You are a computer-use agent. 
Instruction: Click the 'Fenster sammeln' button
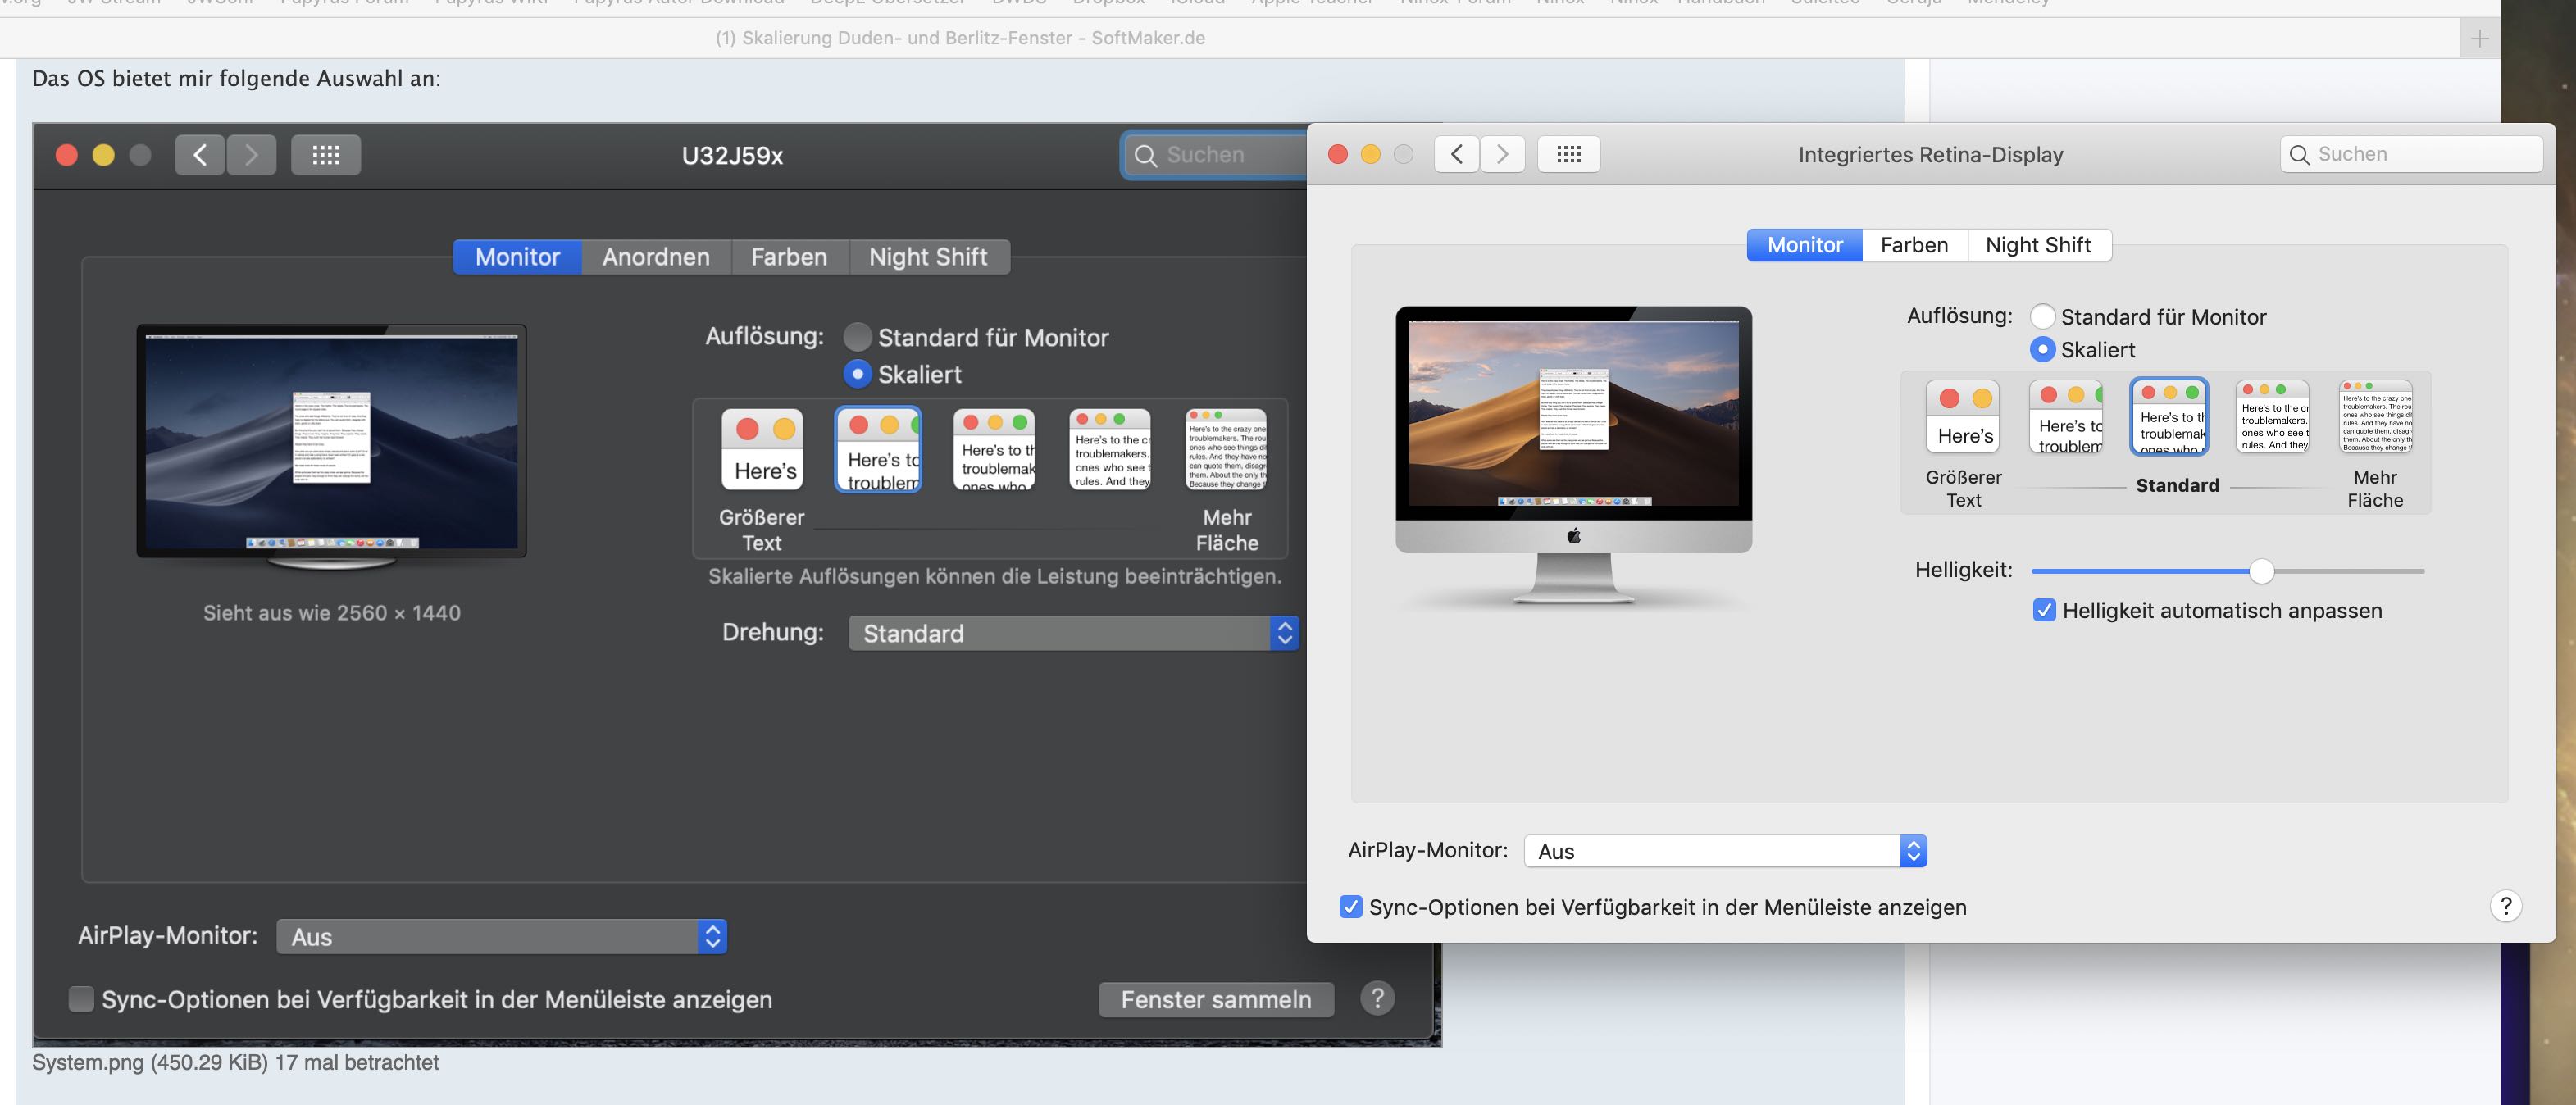tap(1215, 999)
